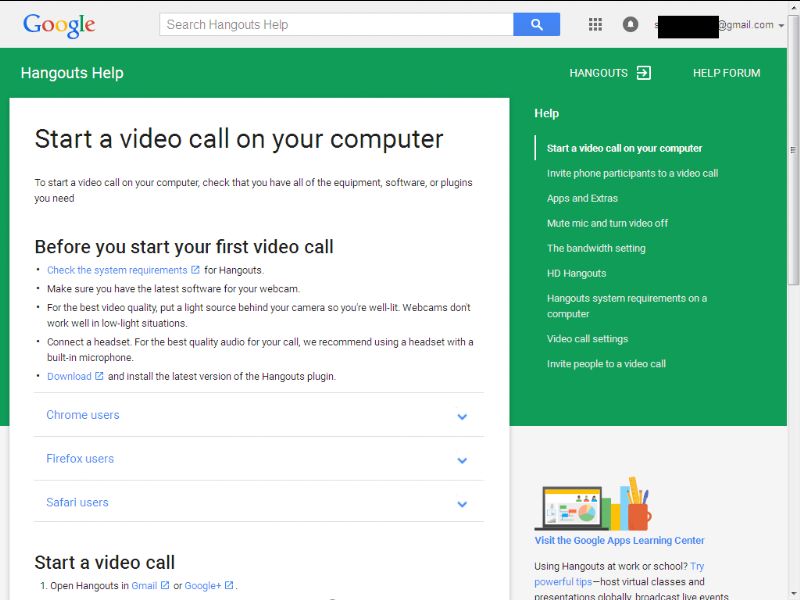Viewport: 800px width, 600px height.
Task: Focus the Search Hangouts Help field
Action: 336,24
